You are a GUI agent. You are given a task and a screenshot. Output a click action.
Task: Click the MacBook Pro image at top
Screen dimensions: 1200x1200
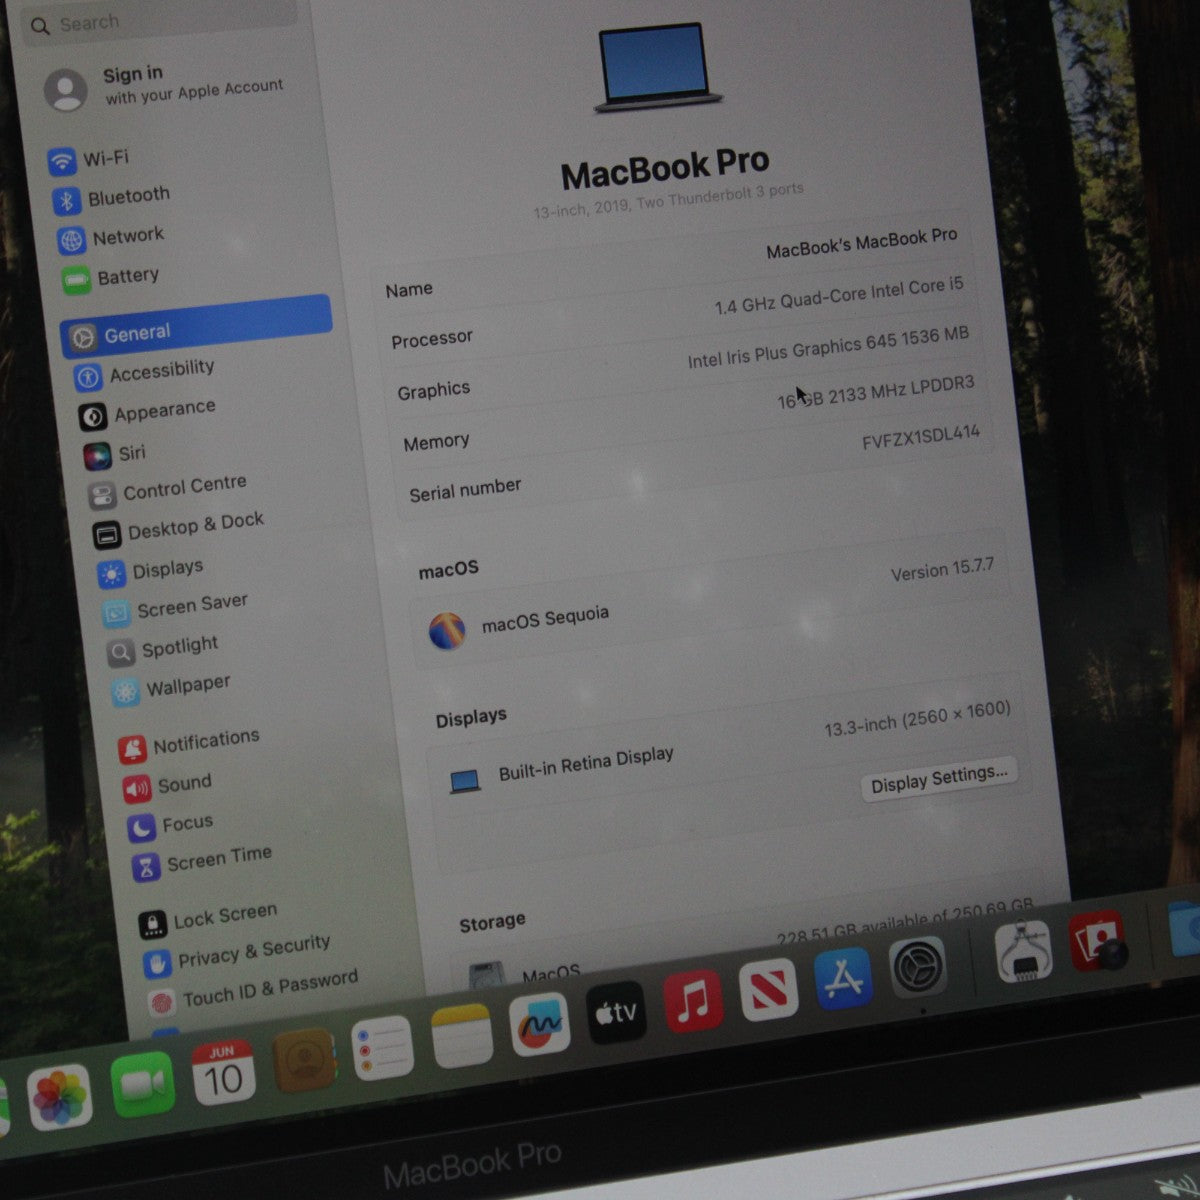coord(659,67)
